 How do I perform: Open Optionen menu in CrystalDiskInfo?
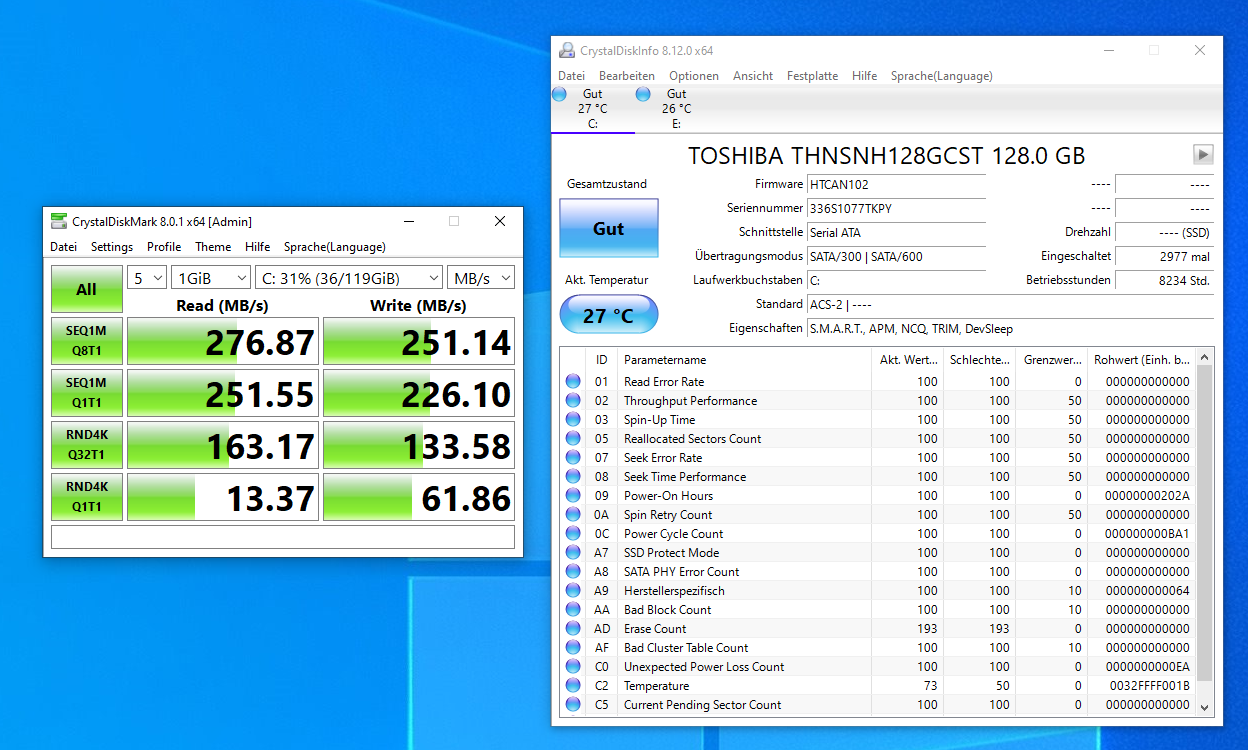694,76
